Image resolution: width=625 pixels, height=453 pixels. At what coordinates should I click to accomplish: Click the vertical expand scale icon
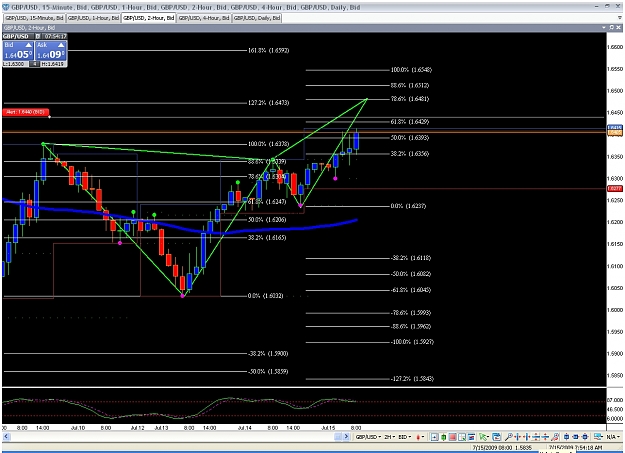pos(545,437)
